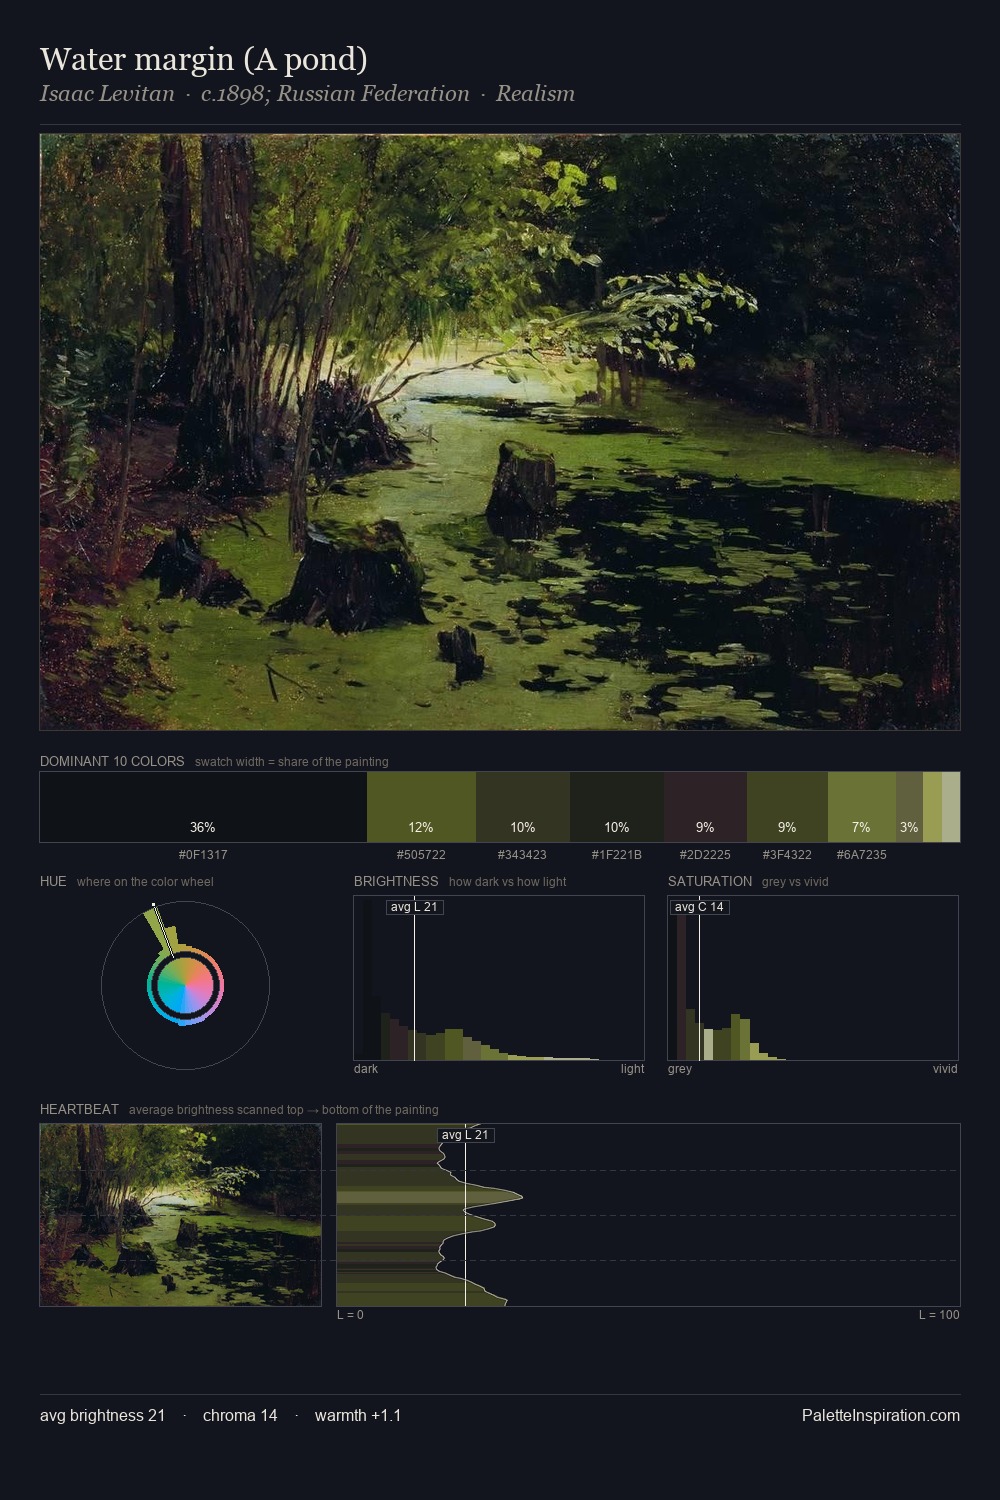Open the PaletteInspiration.com link

881,1415
